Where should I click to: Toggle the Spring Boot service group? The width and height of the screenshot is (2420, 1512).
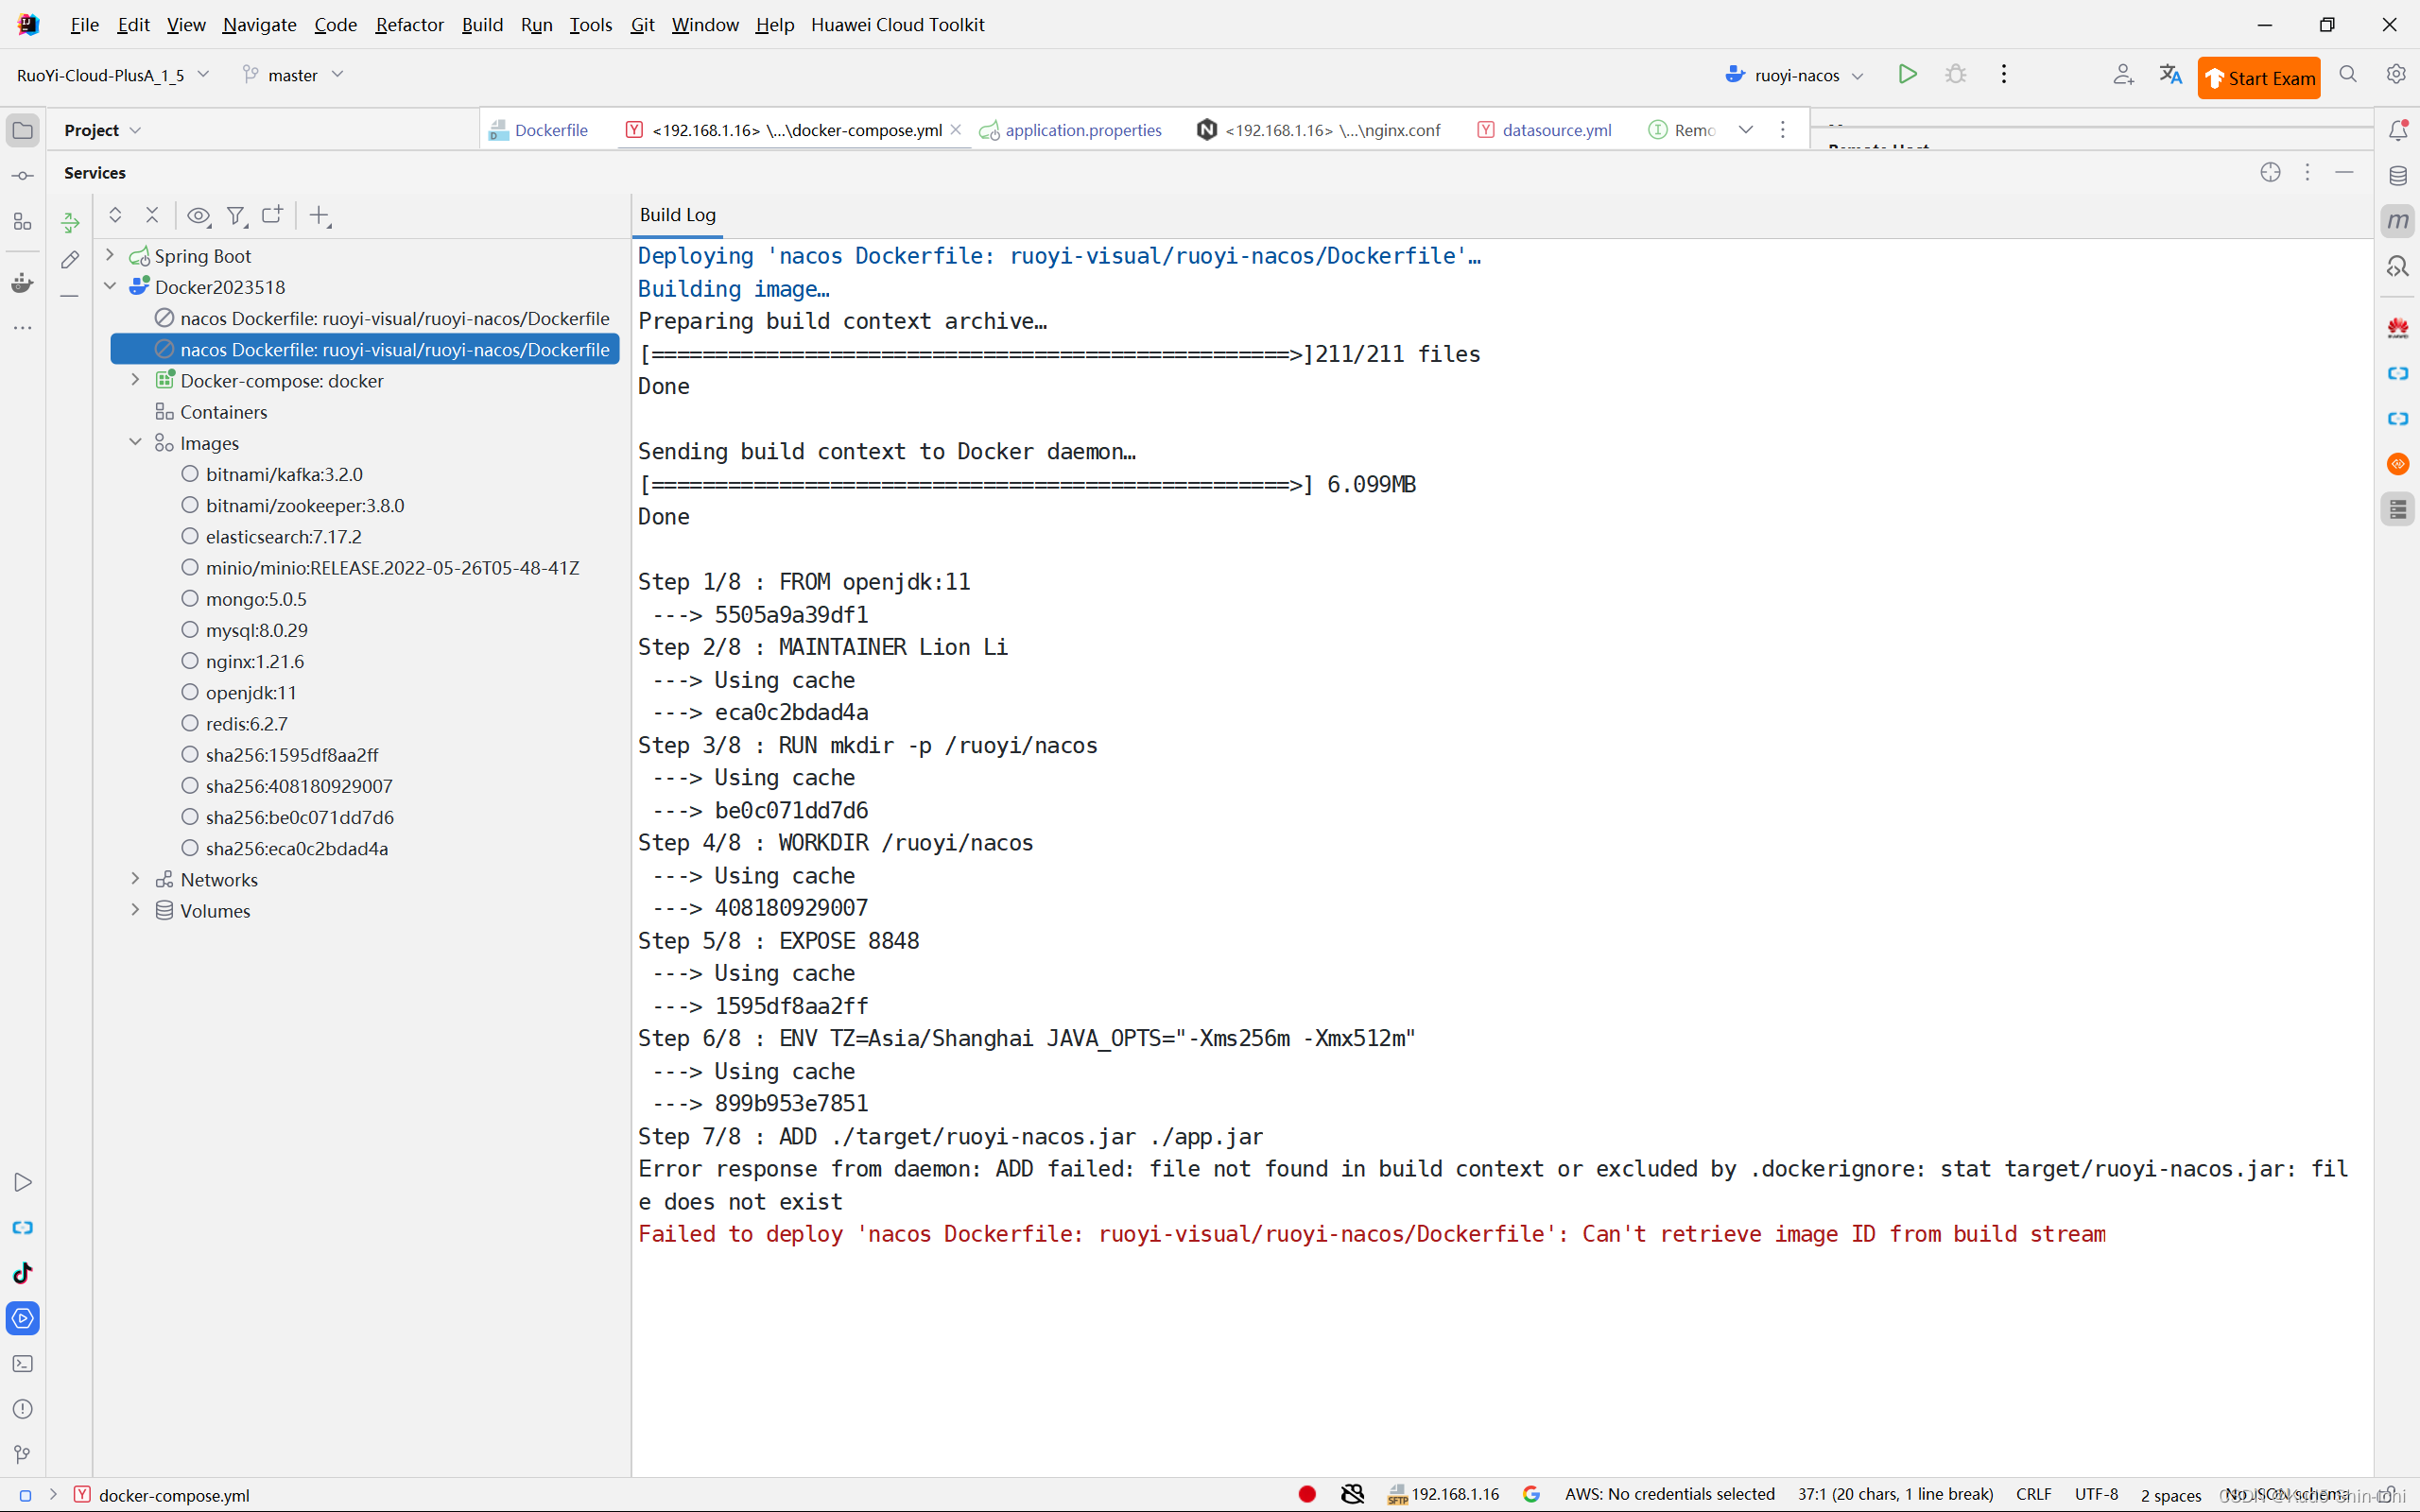[112, 254]
